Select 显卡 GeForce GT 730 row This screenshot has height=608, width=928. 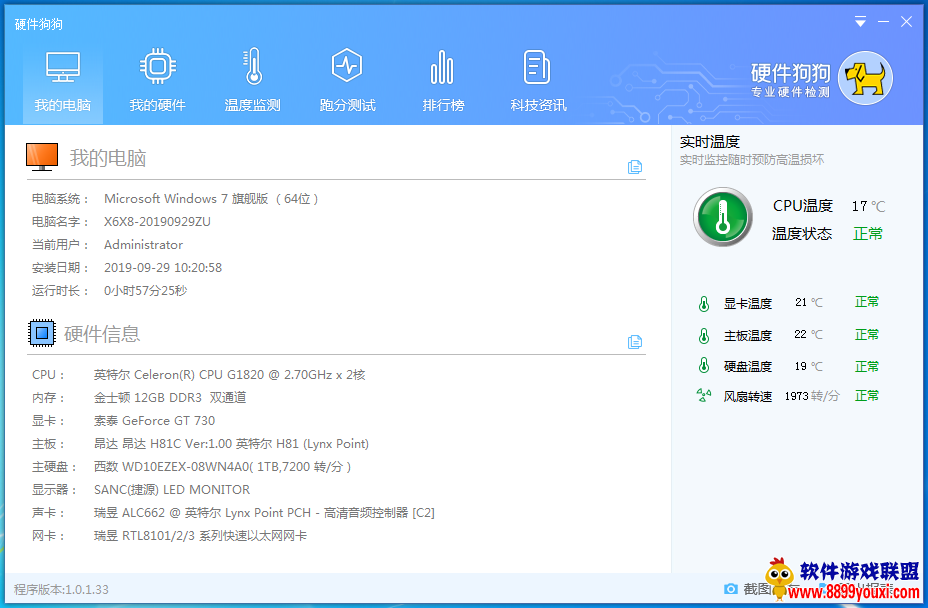pos(123,421)
